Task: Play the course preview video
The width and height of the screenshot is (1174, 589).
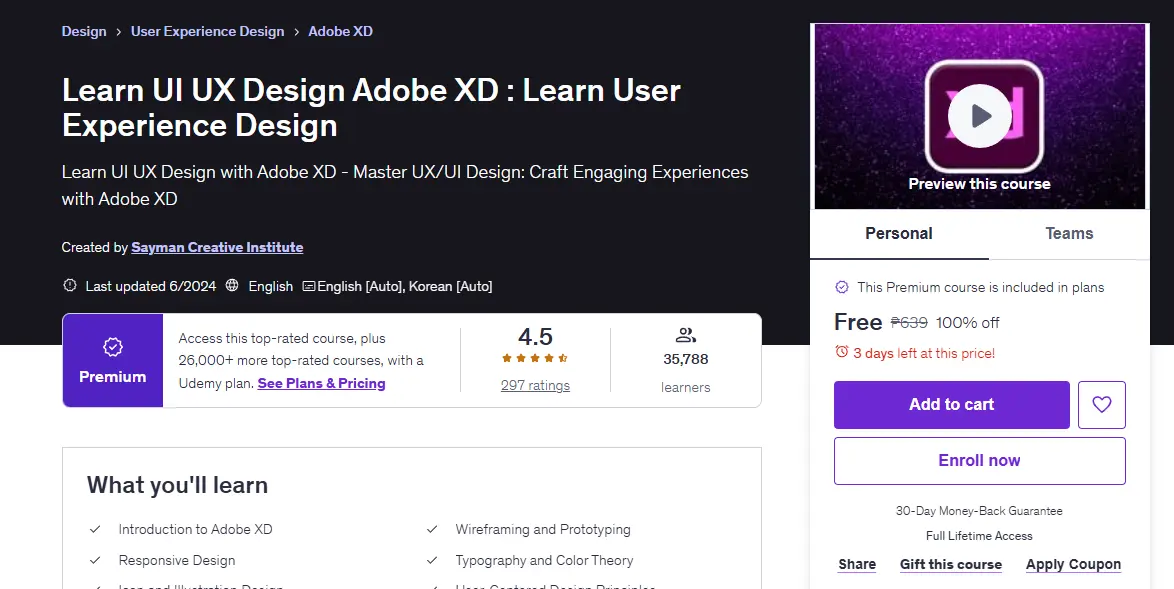Action: (x=979, y=116)
